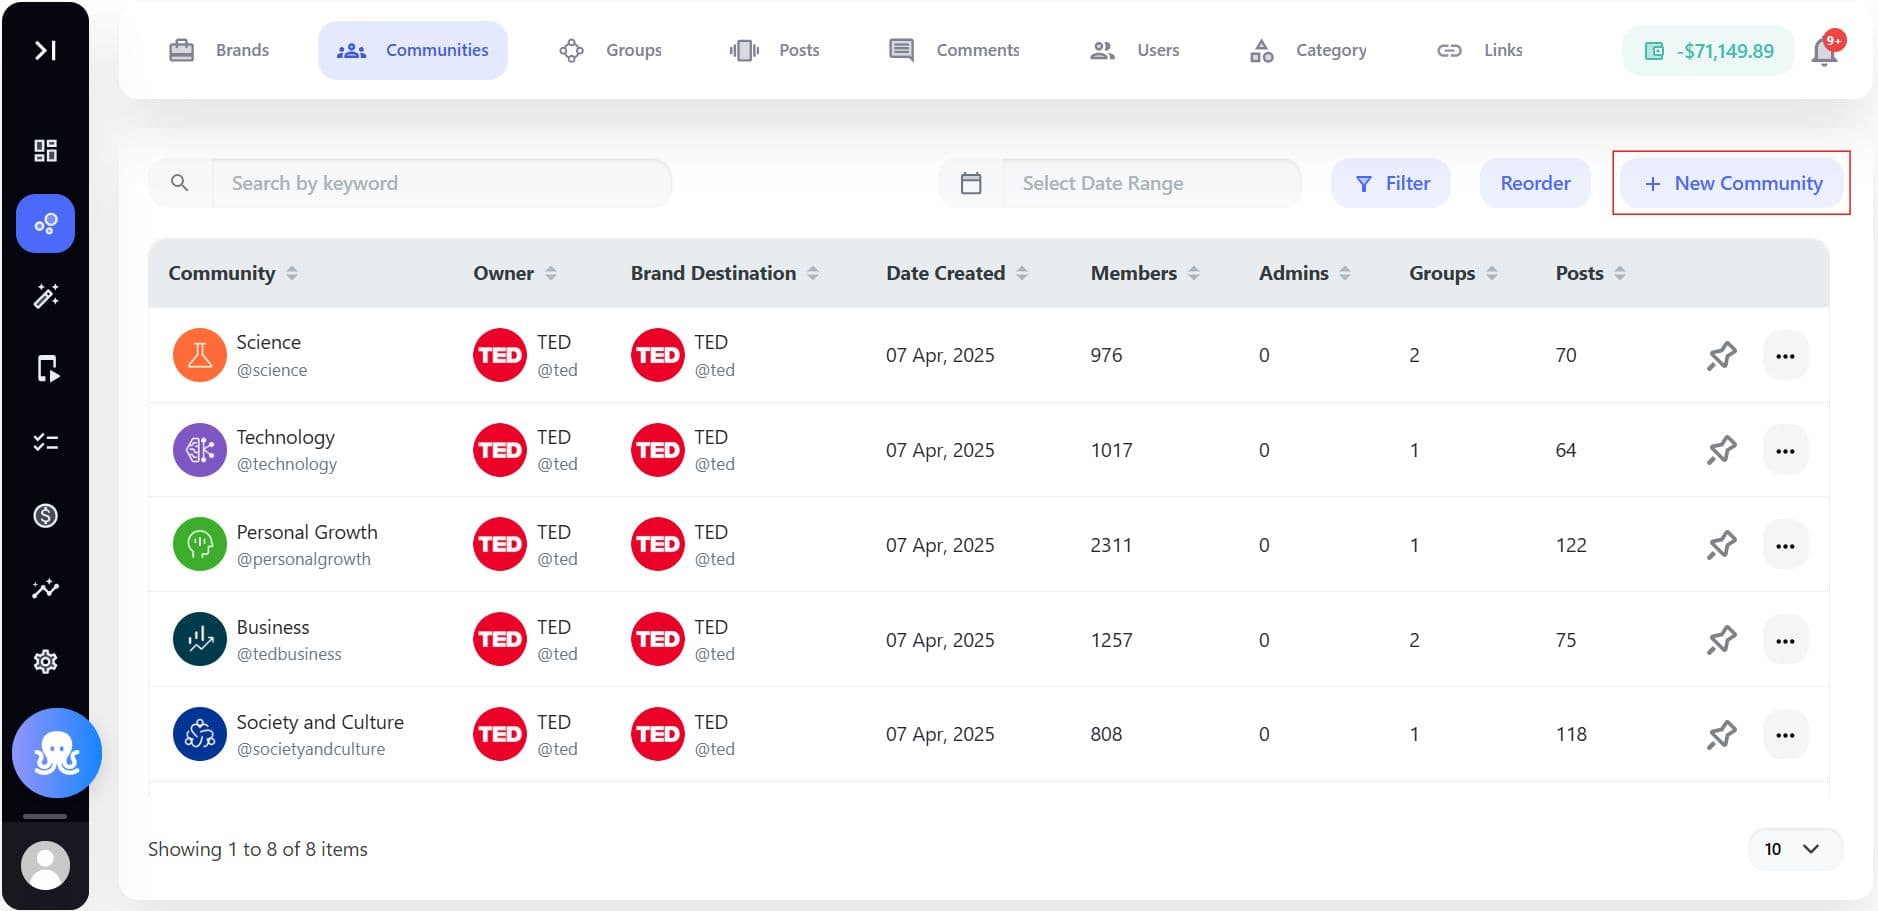This screenshot has height=911, width=1878.
Task: Open more options for Business row
Action: [x=1785, y=639]
